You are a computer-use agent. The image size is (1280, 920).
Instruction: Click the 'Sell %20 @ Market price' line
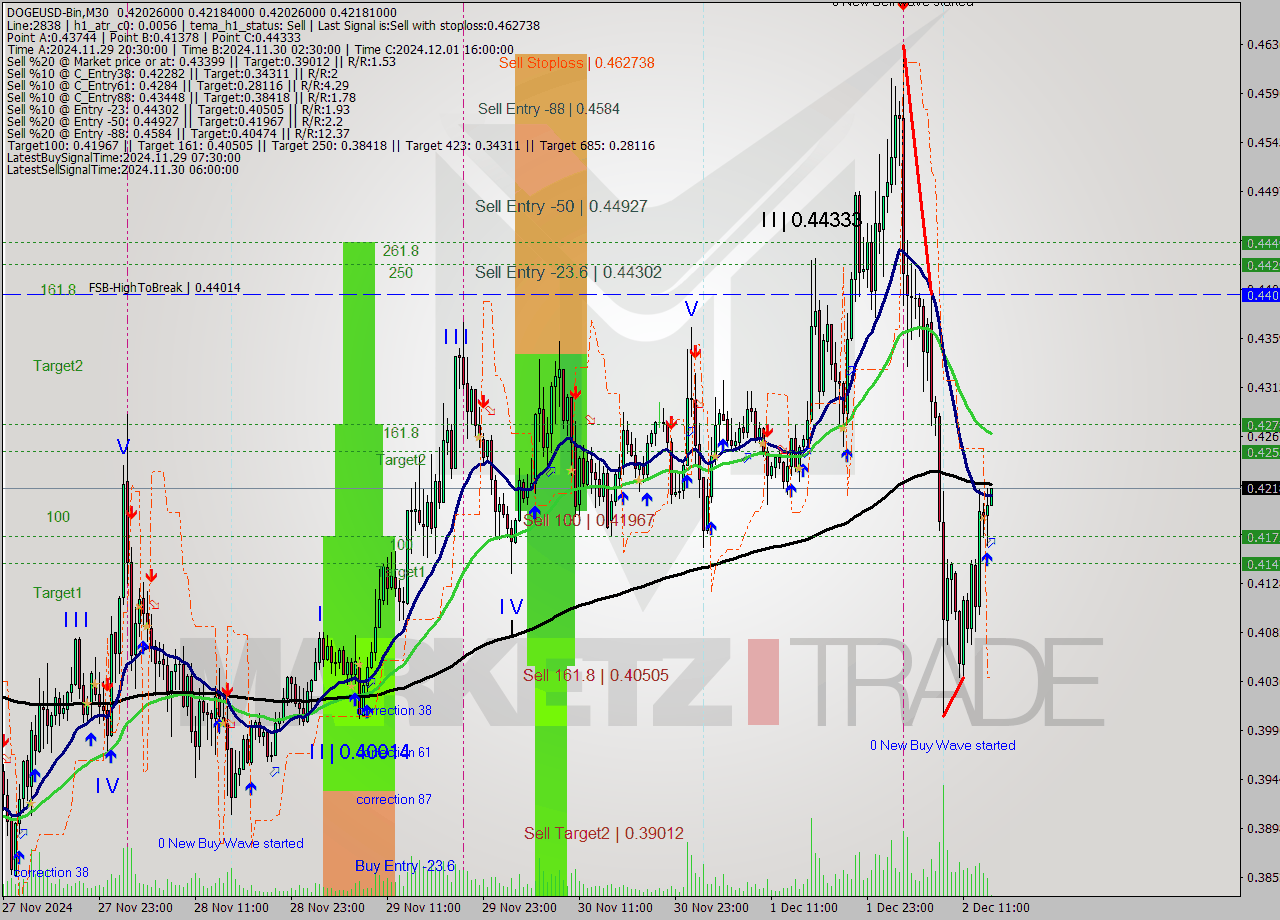pyautogui.click(x=201, y=61)
